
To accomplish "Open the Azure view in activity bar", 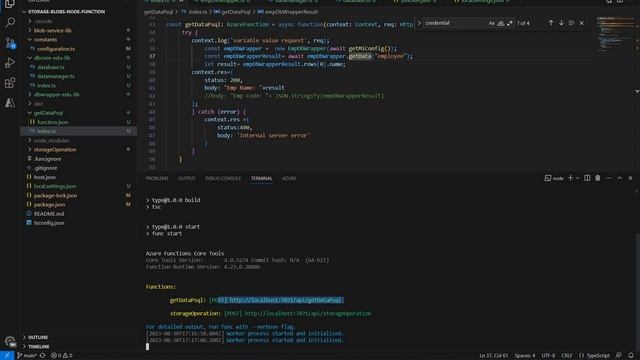I will click(10, 102).
